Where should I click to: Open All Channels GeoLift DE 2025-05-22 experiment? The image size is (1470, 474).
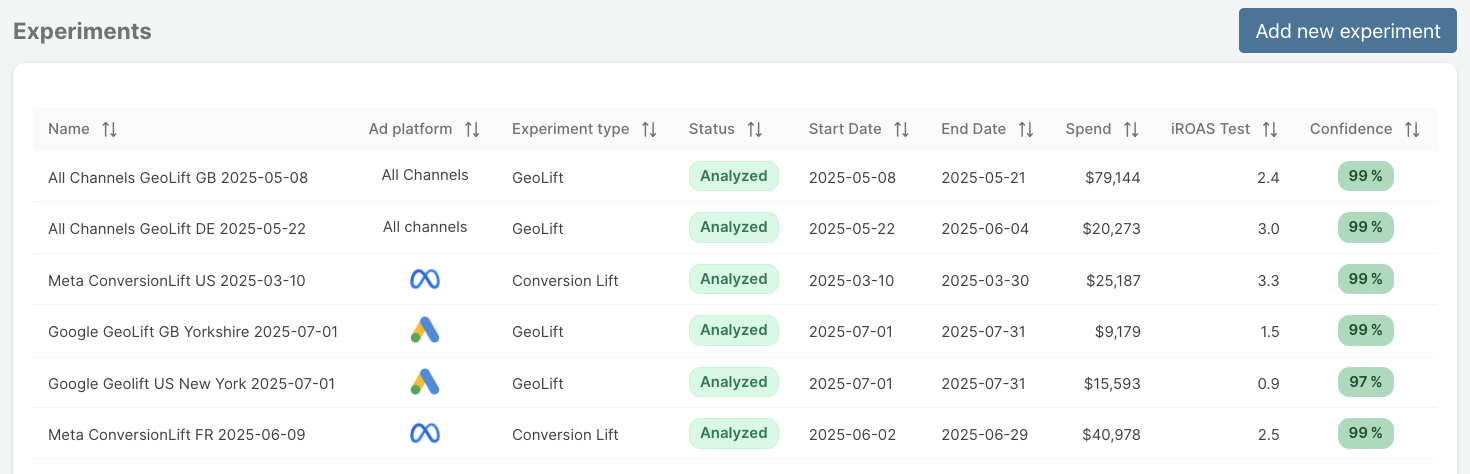point(177,229)
